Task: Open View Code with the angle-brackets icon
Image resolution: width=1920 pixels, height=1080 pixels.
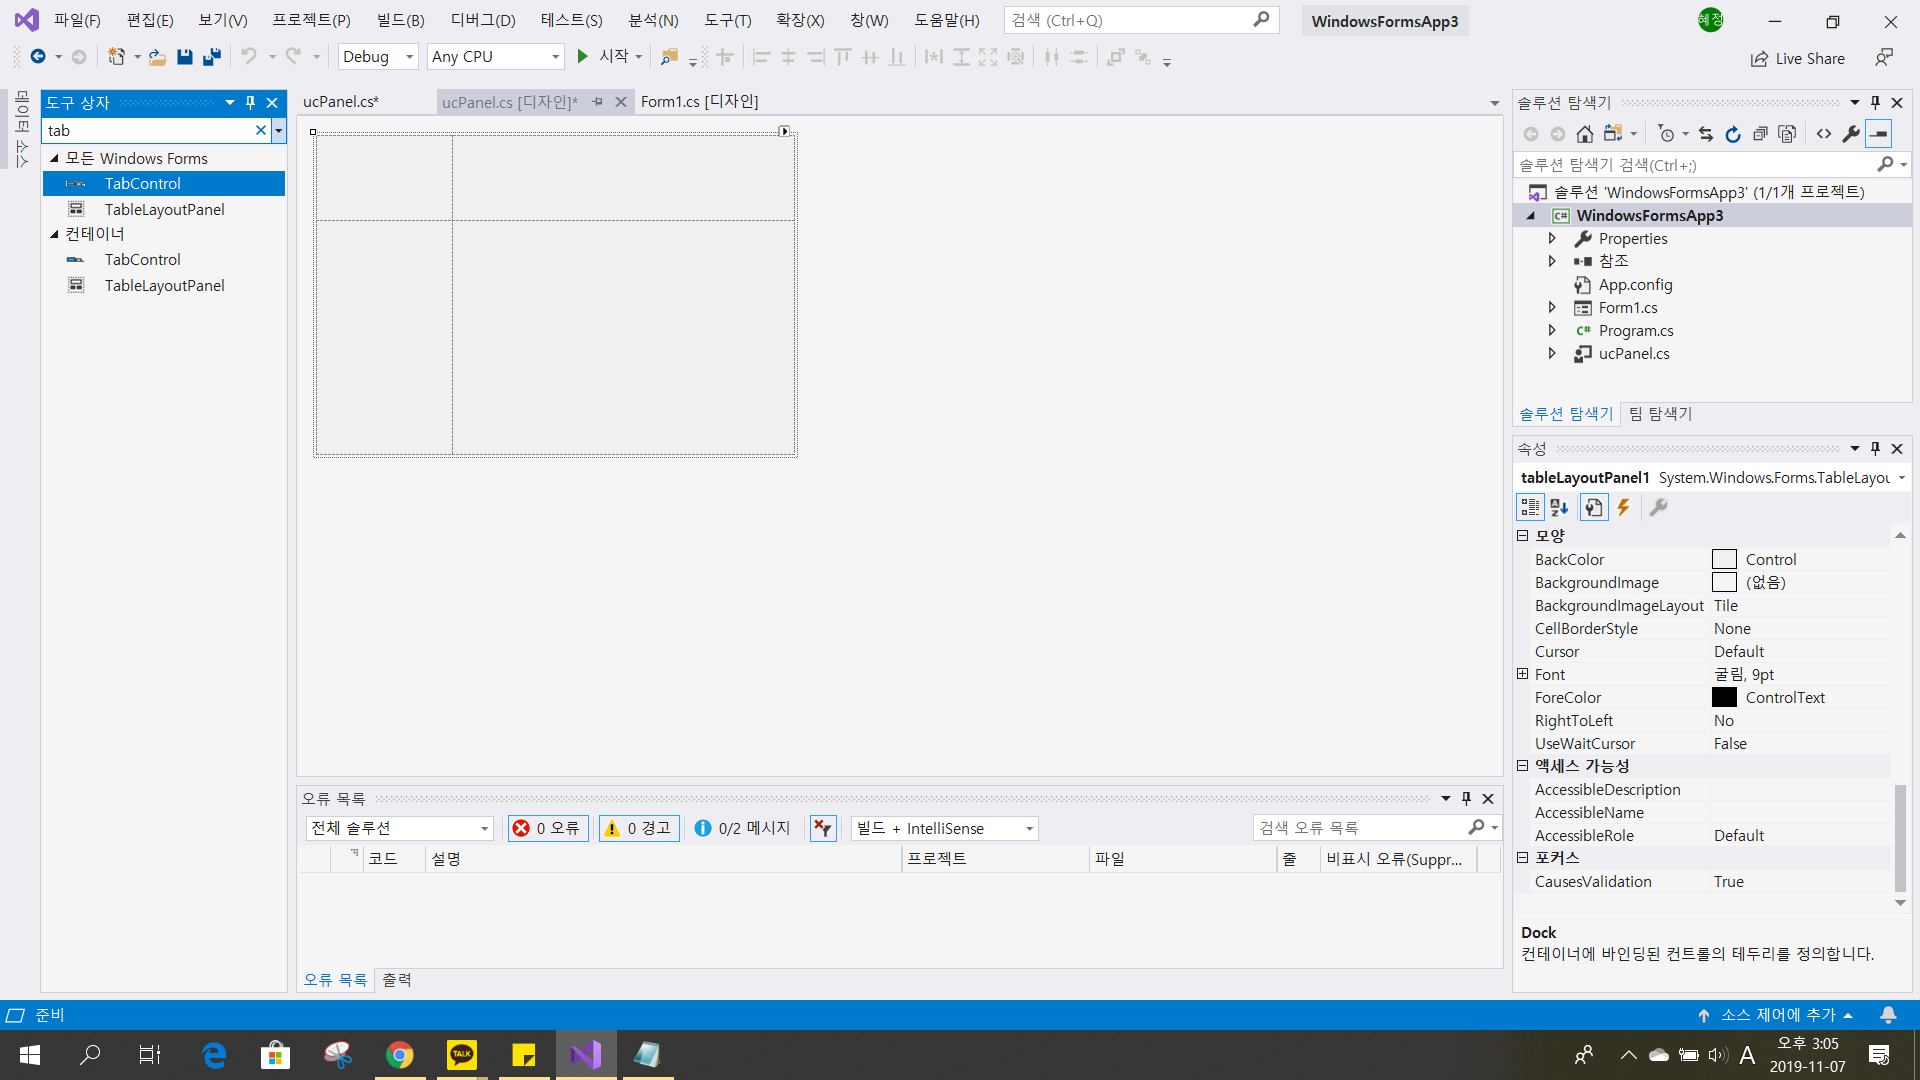Action: point(1824,134)
